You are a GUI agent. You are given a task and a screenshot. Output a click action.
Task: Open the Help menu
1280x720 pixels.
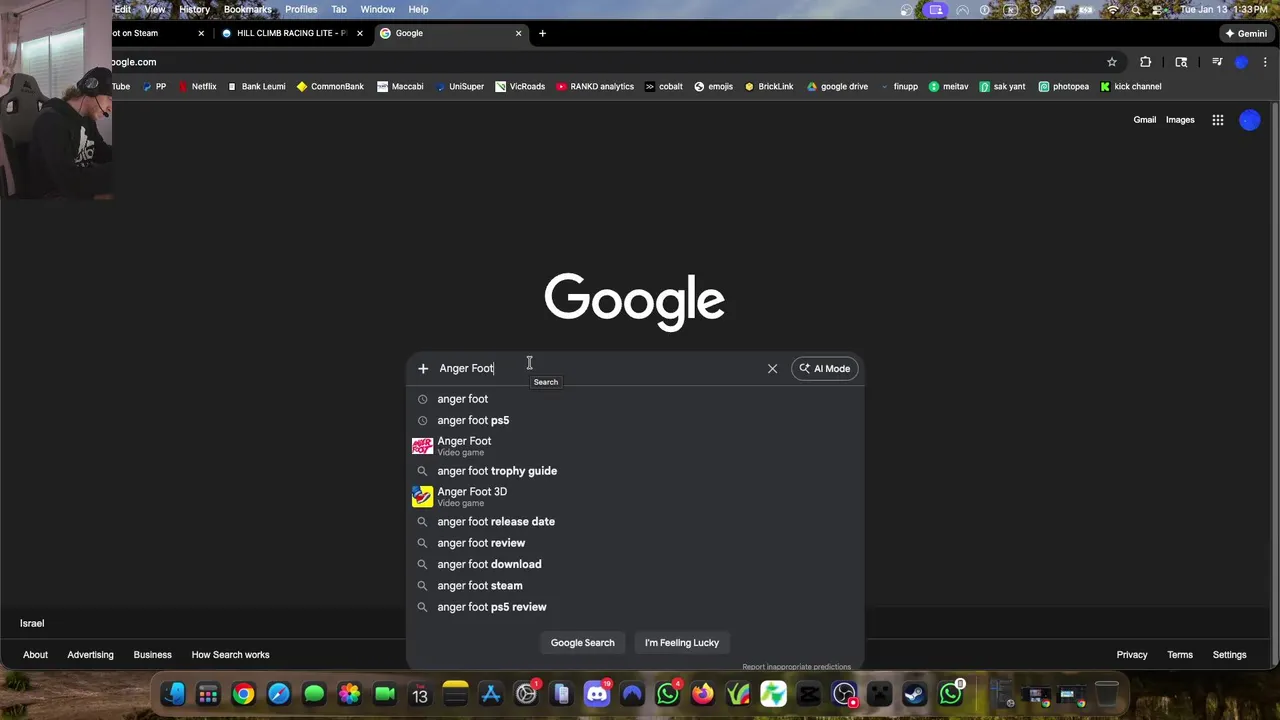pyautogui.click(x=418, y=9)
